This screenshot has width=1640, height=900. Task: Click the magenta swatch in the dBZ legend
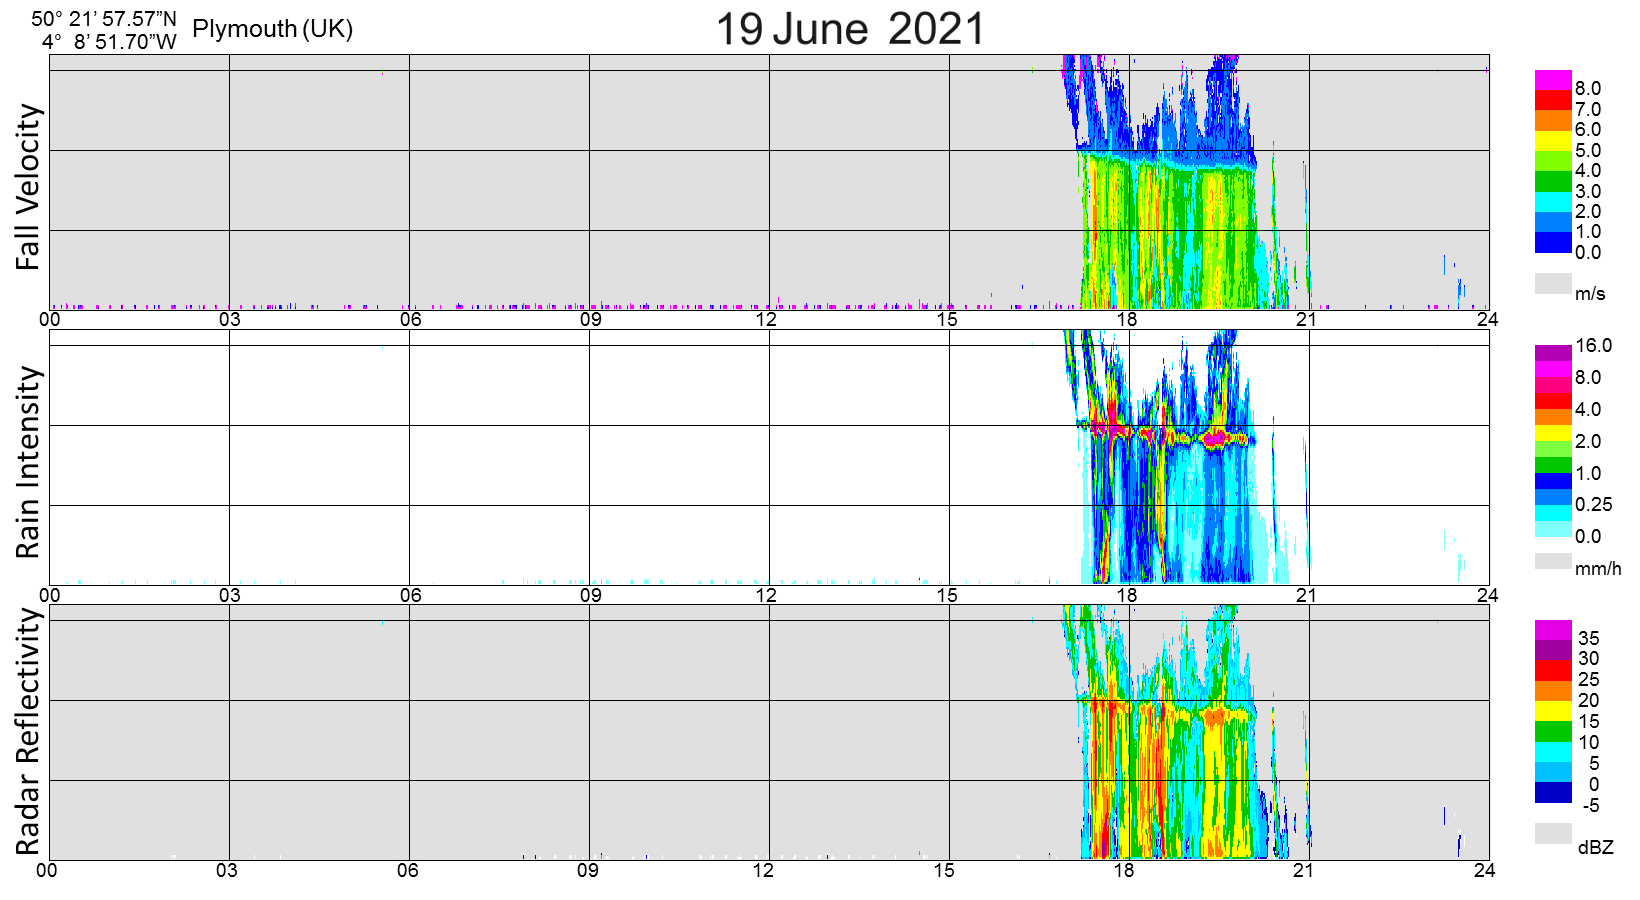[x=1553, y=630]
